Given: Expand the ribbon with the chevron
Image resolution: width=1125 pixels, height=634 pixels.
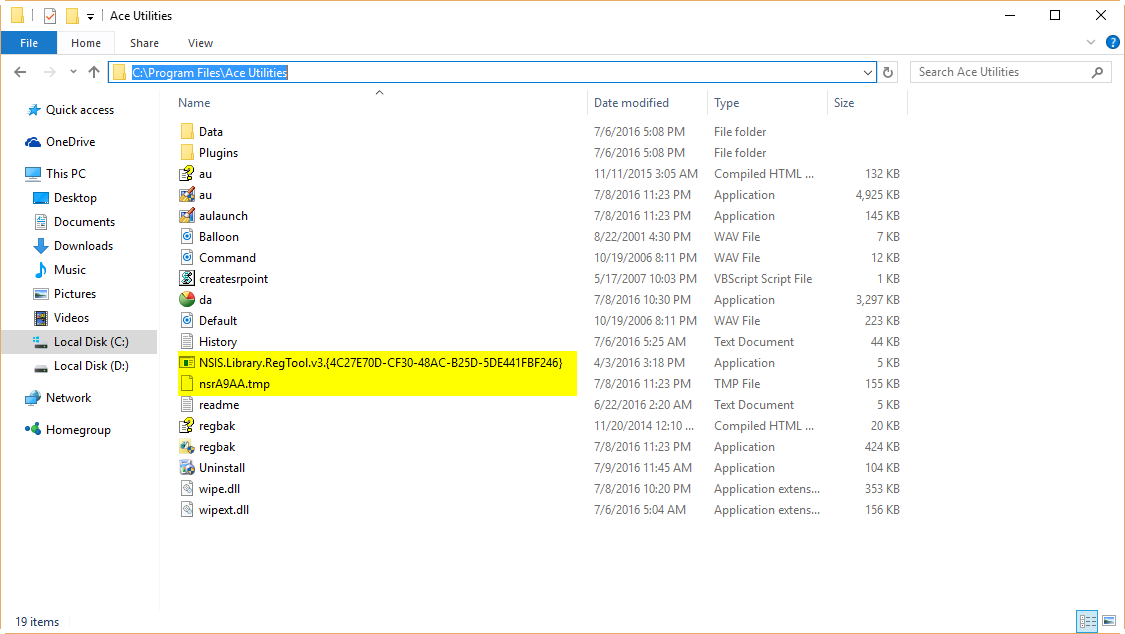Looking at the screenshot, I should [x=1092, y=43].
